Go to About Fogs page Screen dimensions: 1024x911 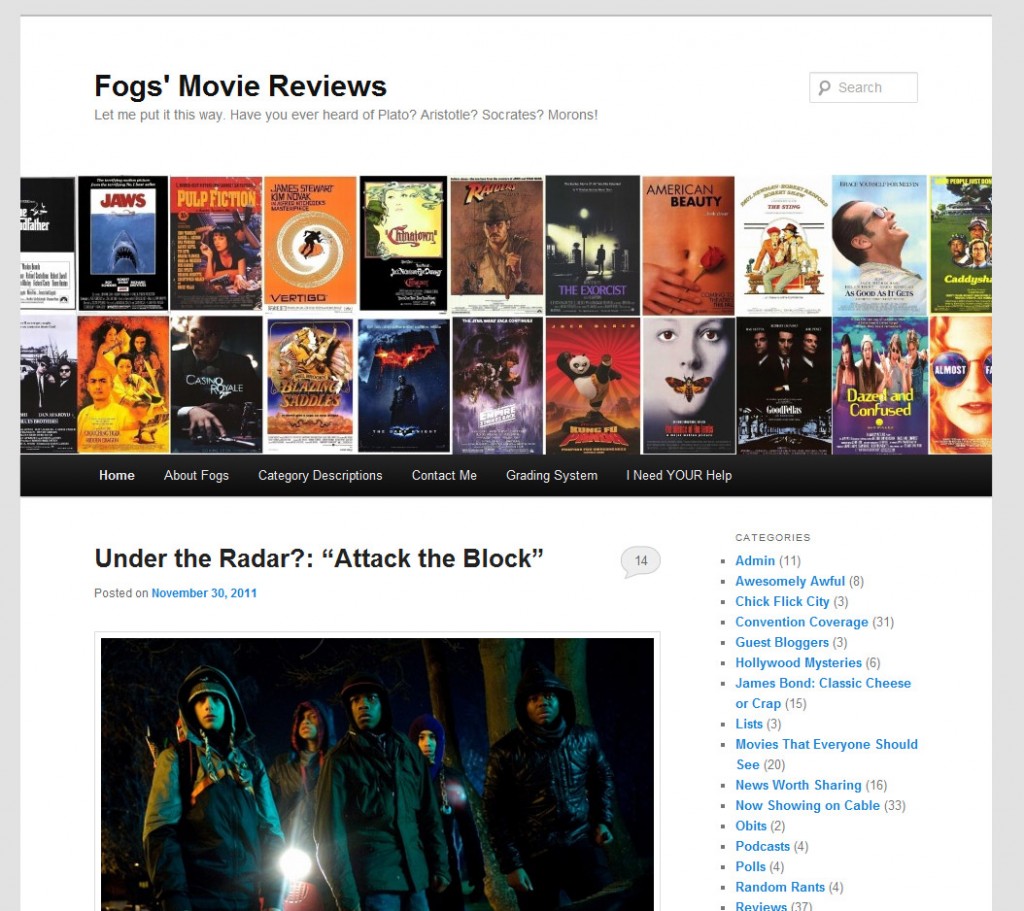196,475
